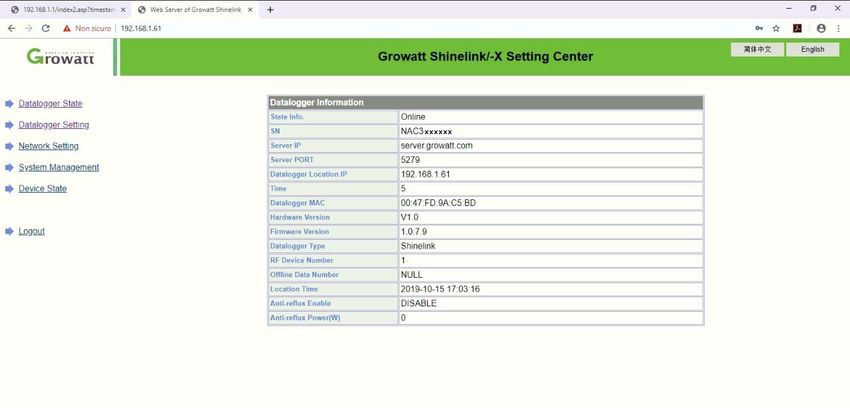This screenshot has height=408, width=850.
Task: Click the arrow icon beside Logout
Action: [x=9, y=232]
